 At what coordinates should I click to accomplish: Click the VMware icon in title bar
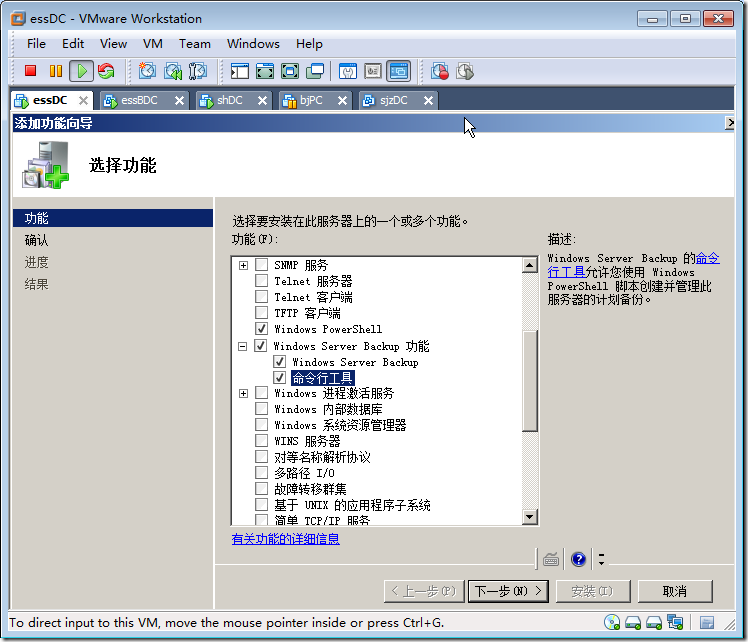(x=18, y=19)
